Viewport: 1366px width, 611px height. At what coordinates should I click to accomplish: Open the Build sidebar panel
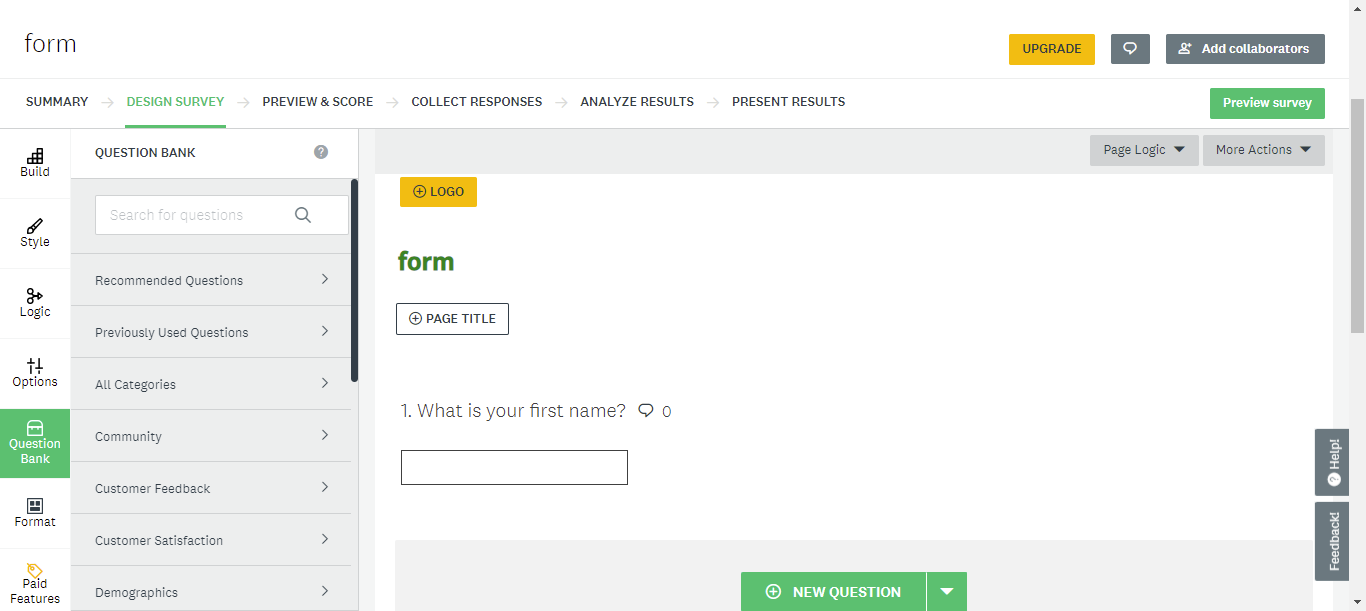click(35, 163)
